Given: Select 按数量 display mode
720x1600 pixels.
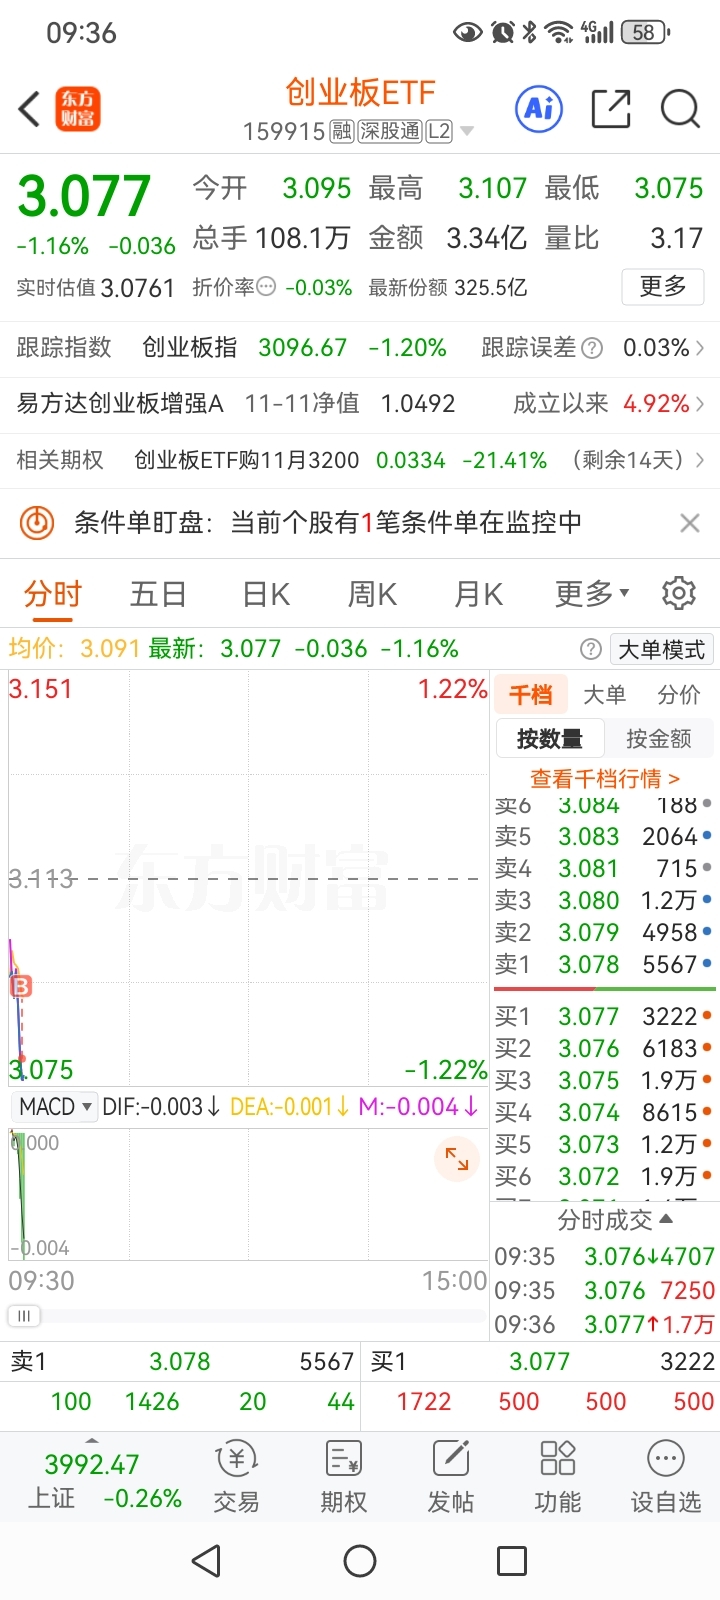Looking at the screenshot, I should 550,739.
